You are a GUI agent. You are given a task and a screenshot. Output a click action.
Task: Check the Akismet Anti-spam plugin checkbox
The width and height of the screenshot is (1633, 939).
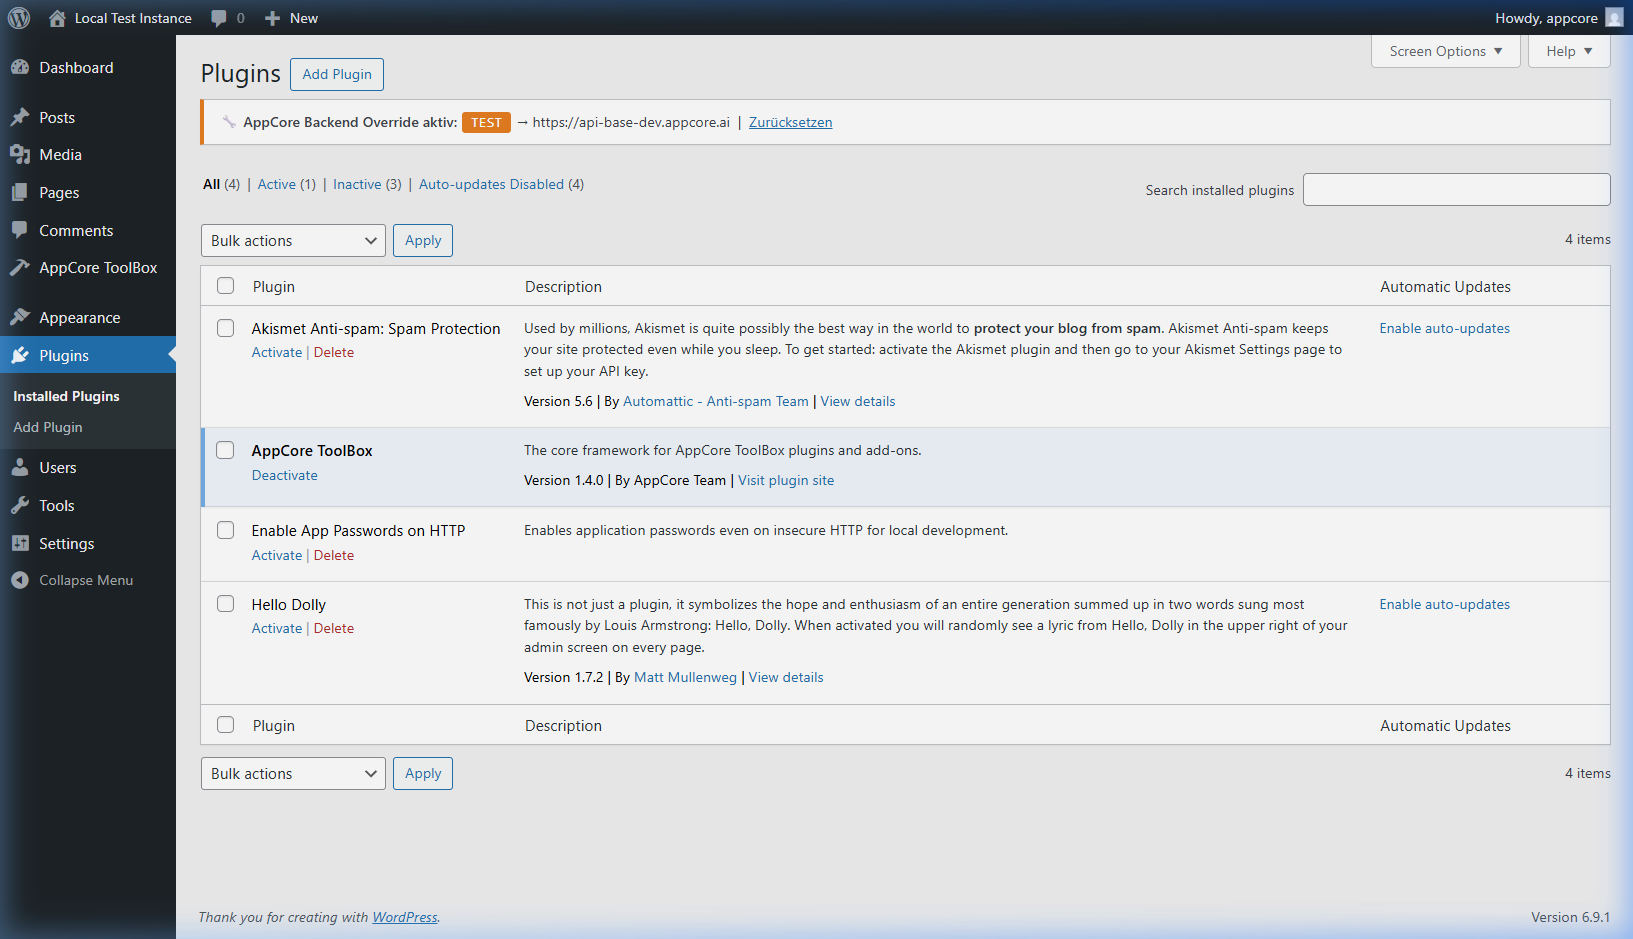click(225, 327)
